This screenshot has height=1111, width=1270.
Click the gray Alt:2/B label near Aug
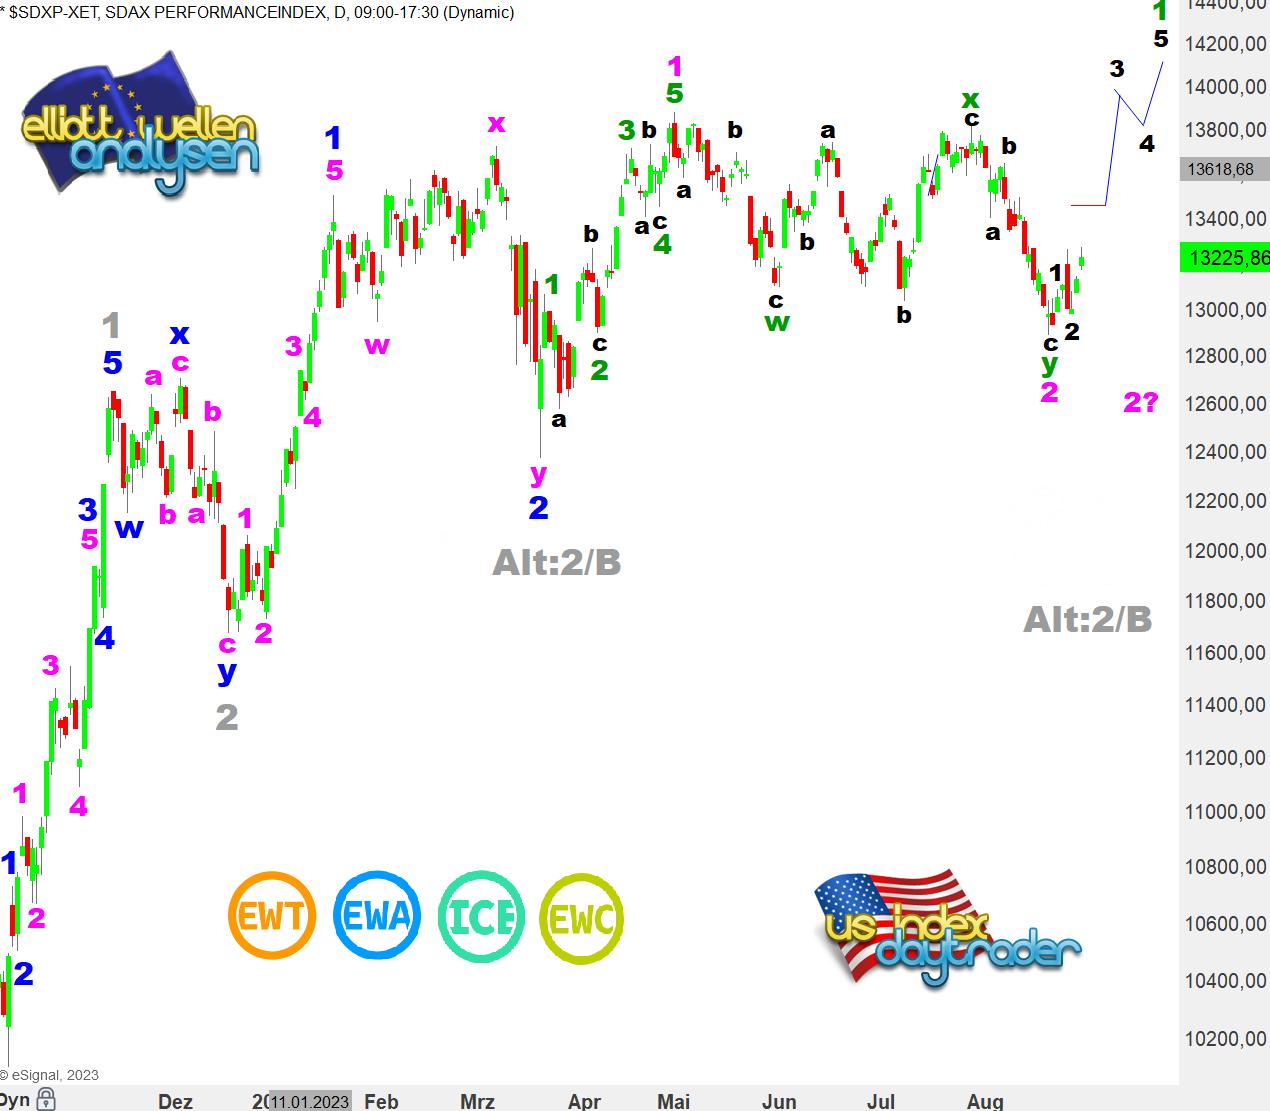[1087, 620]
